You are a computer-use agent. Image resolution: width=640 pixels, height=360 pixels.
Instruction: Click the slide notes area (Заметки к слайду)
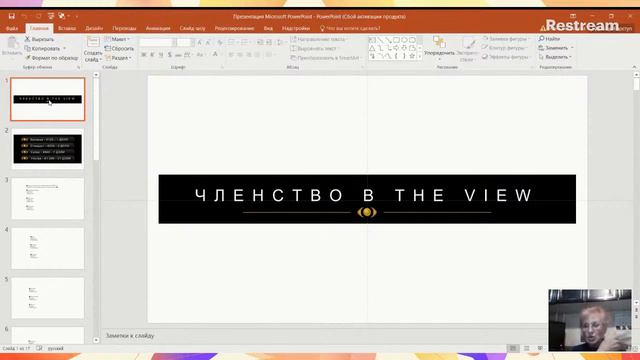pyautogui.click(x=130, y=336)
